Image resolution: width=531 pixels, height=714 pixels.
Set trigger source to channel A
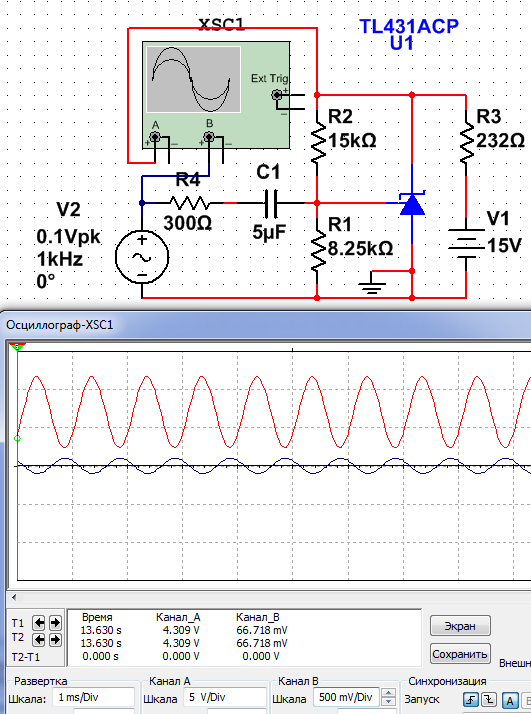coord(510,700)
